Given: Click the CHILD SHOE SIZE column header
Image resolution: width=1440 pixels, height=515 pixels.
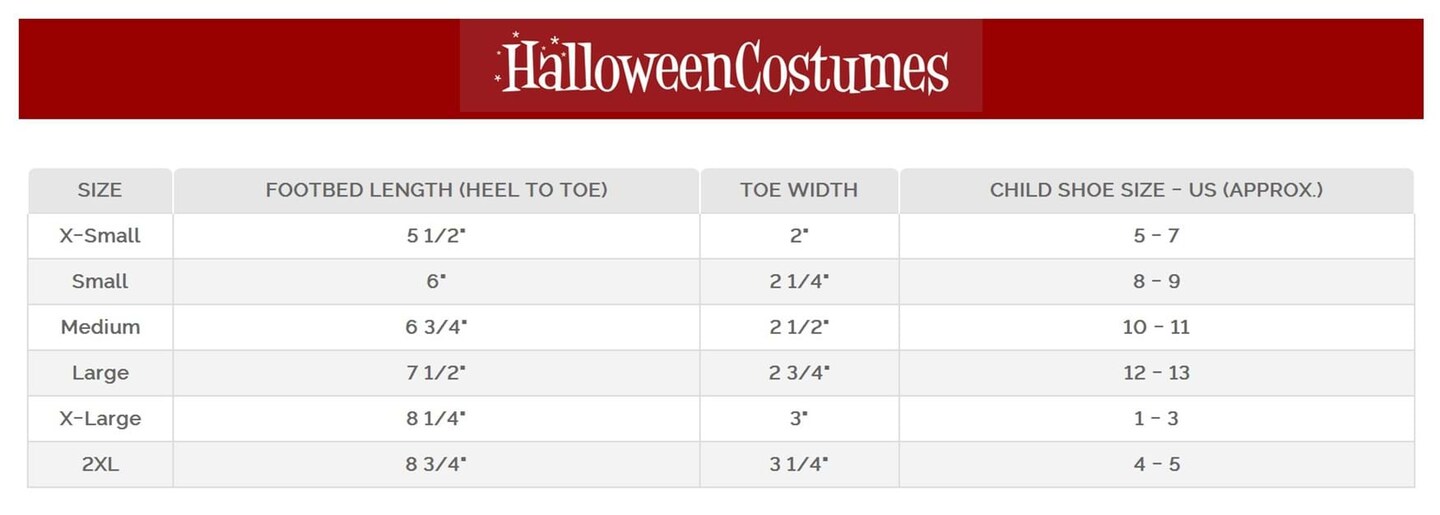Looking at the screenshot, I should 1156,190.
